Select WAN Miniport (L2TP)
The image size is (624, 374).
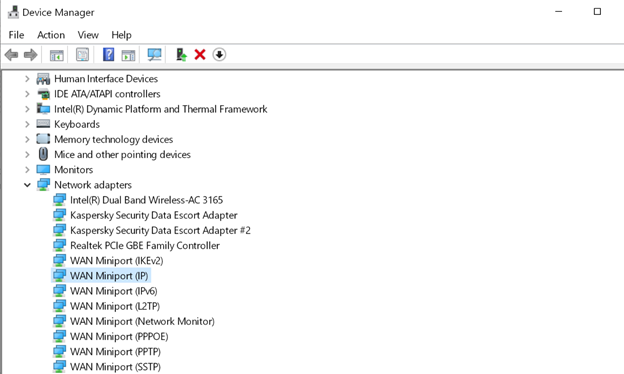pyautogui.click(x=115, y=306)
